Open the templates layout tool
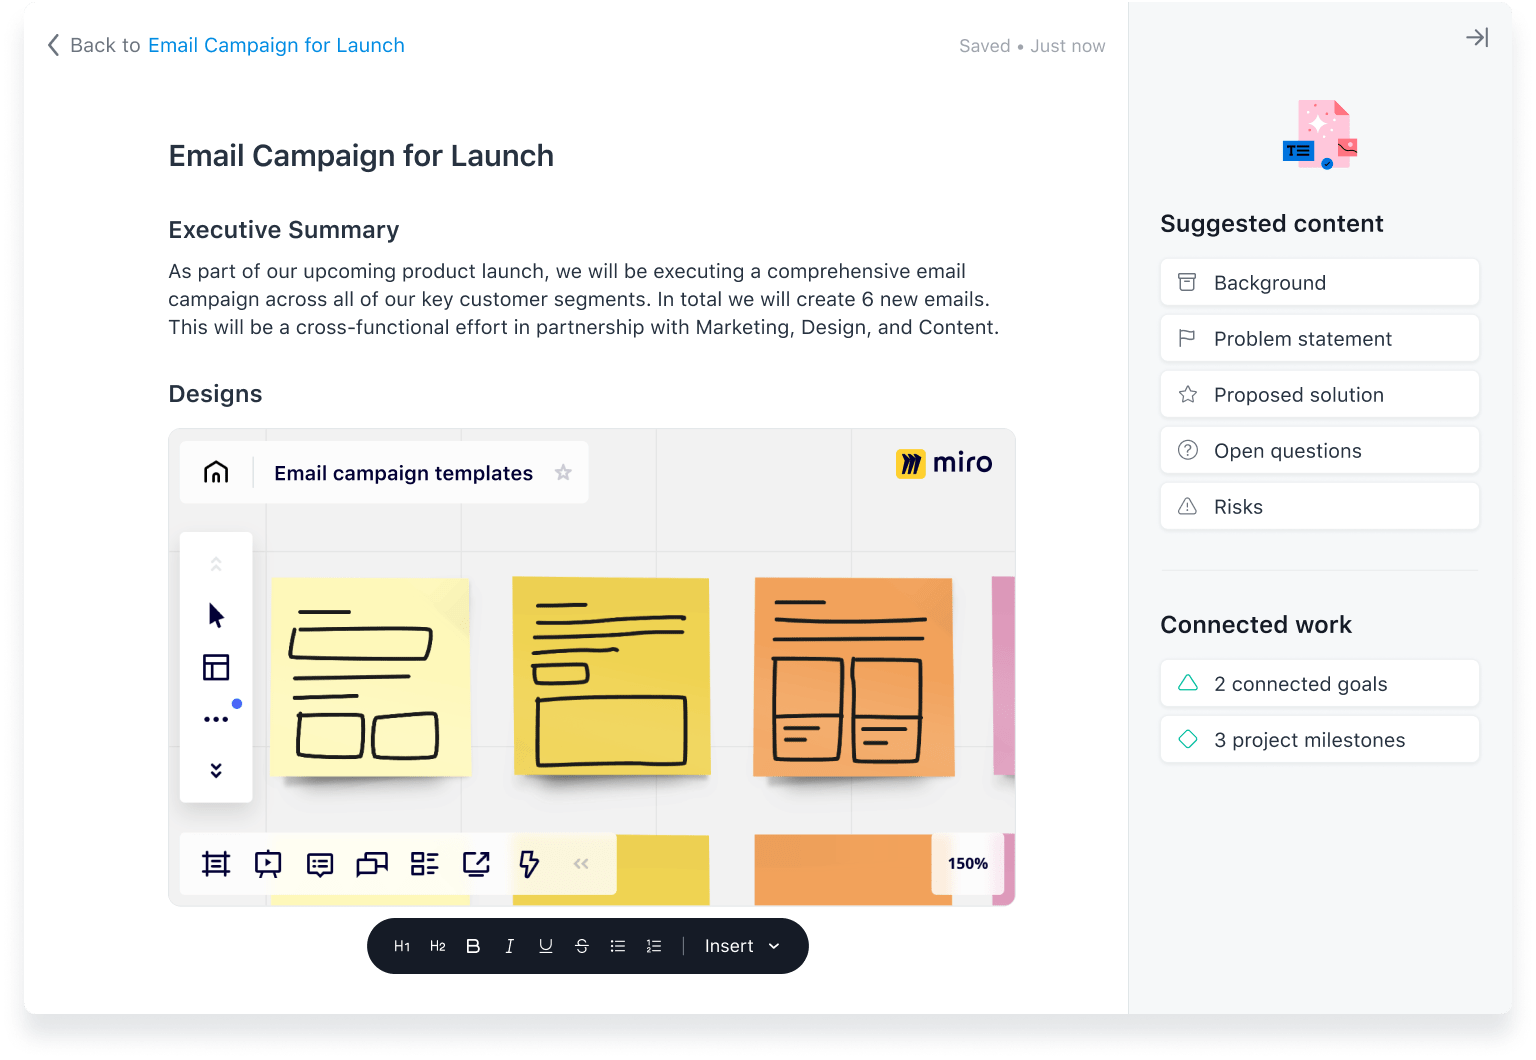 216,667
